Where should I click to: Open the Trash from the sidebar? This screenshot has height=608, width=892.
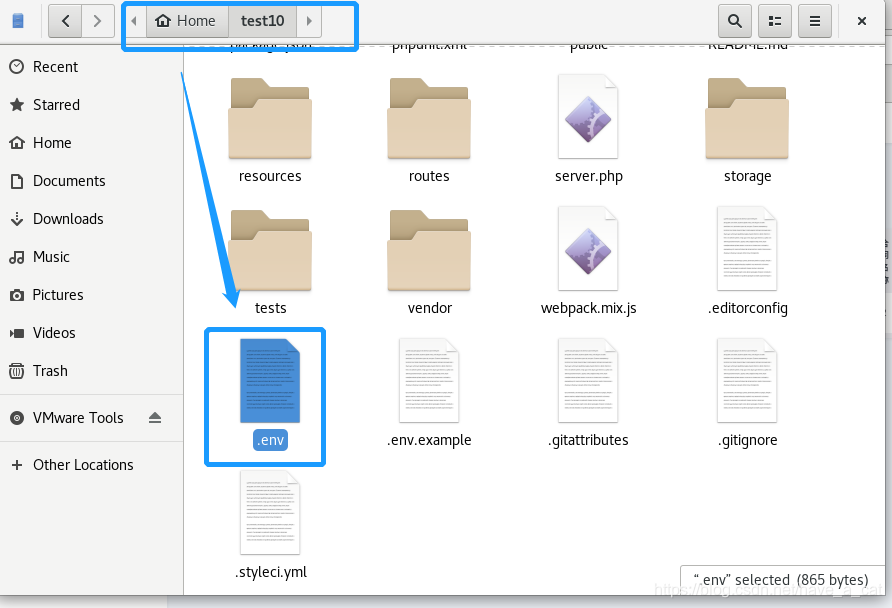(x=52, y=370)
